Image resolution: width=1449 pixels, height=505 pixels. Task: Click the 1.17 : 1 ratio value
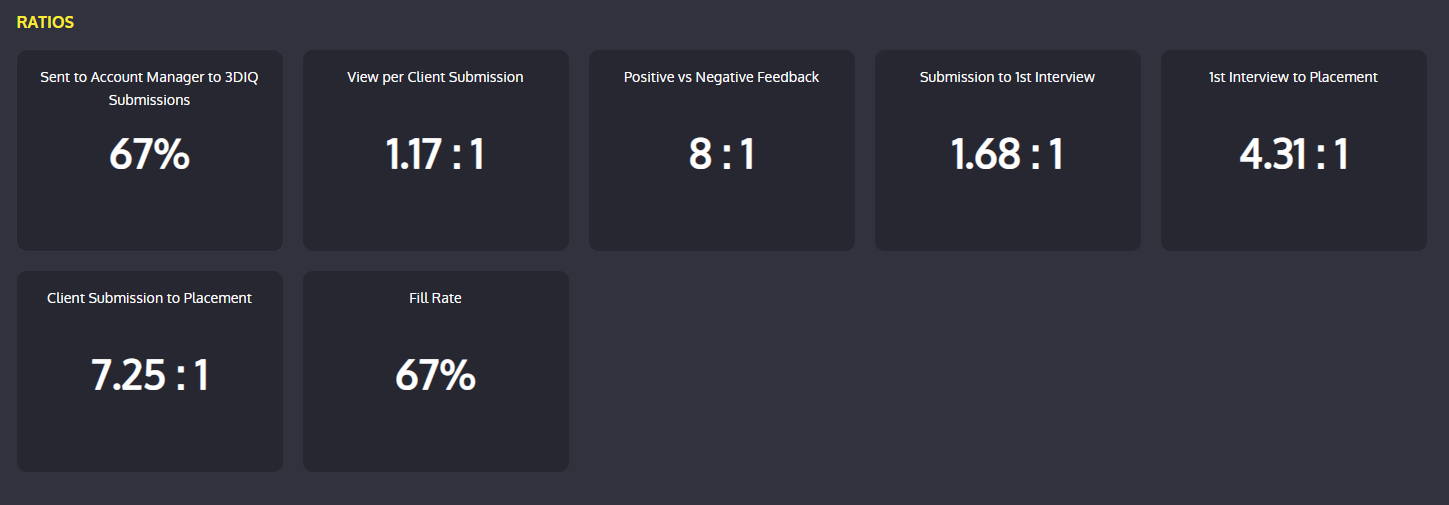pos(436,154)
